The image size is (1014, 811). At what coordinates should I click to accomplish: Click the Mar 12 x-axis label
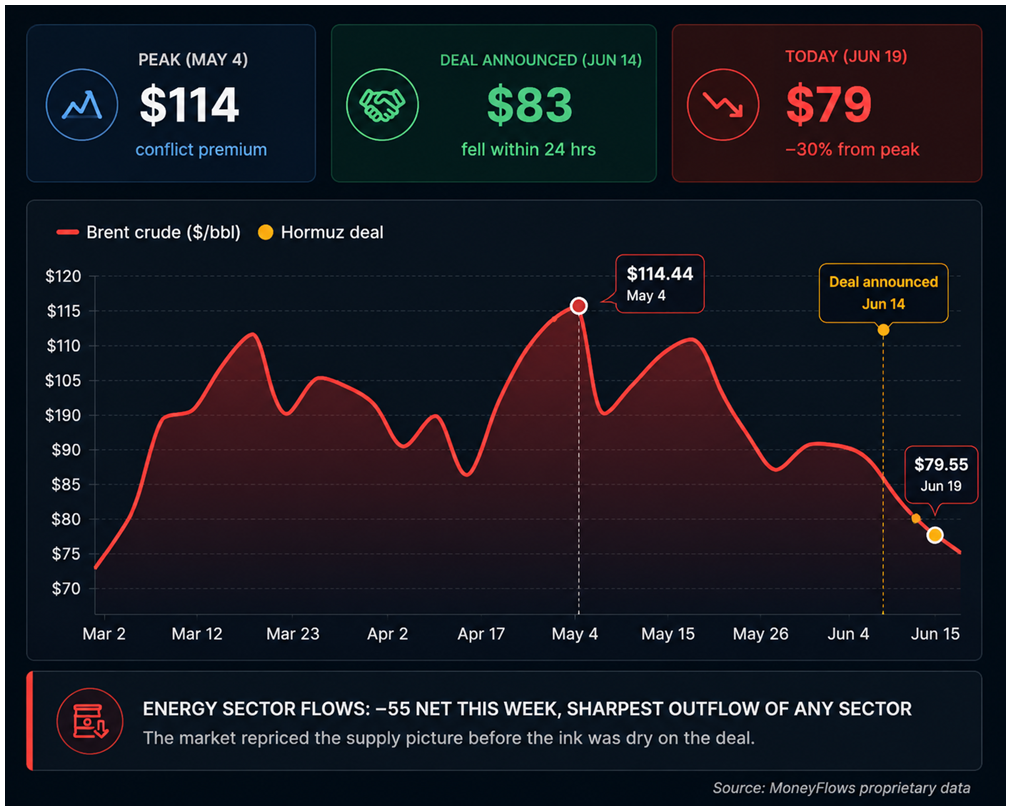coord(197,634)
